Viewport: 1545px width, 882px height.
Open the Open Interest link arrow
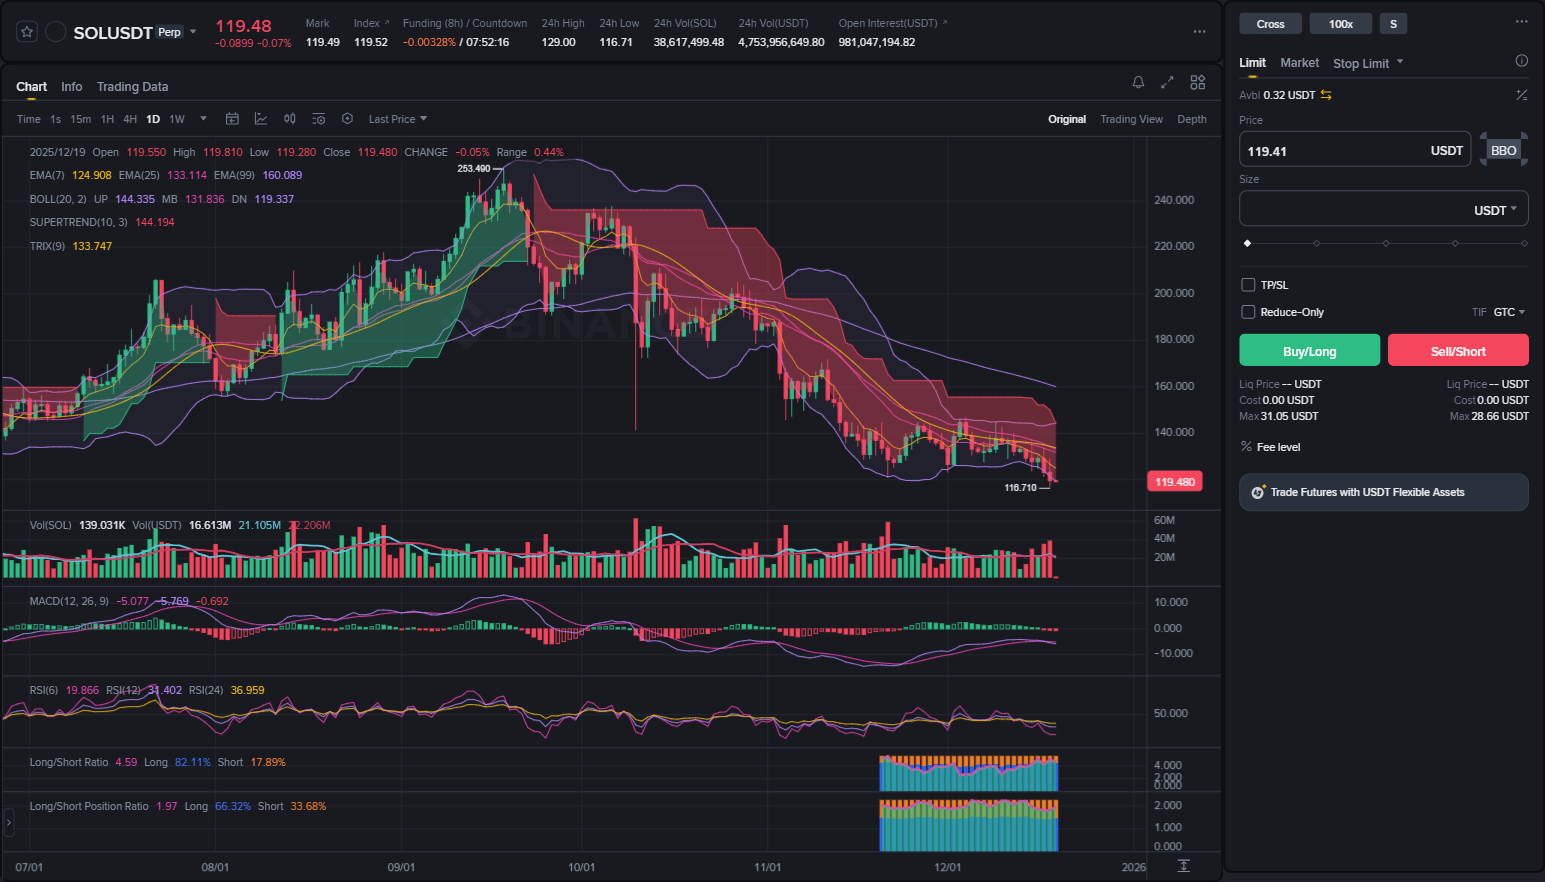coord(945,22)
